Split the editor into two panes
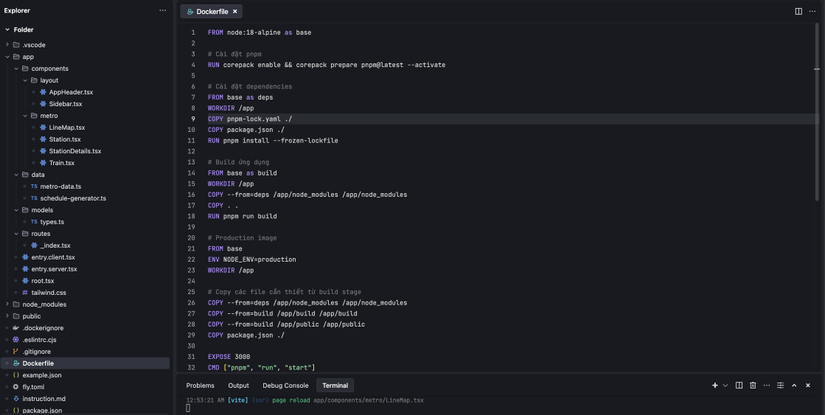The width and height of the screenshot is (825, 415). pos(798,11)
